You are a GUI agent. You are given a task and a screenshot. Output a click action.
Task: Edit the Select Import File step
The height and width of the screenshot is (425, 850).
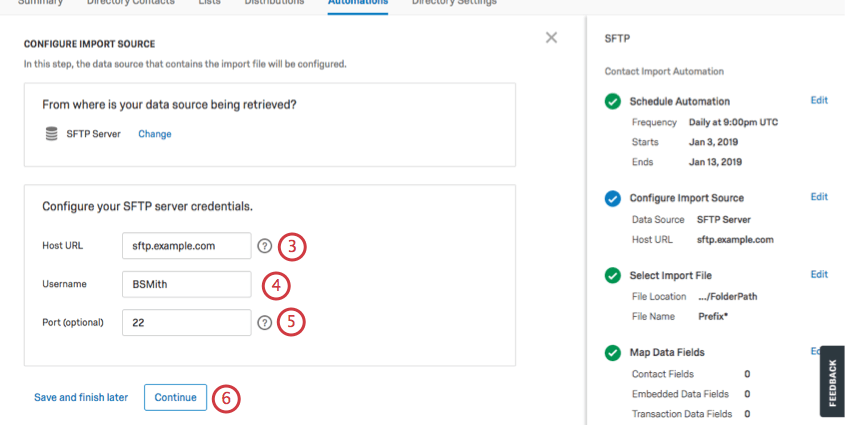point(819,274)
